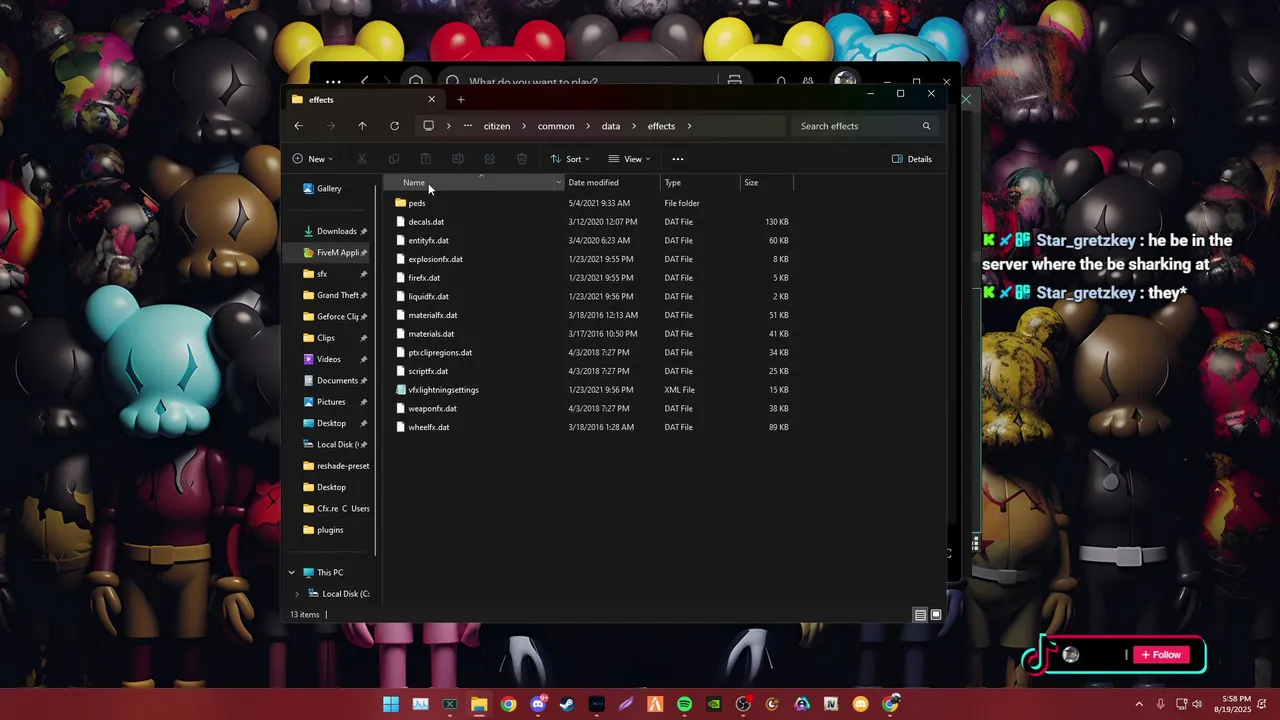The height and width of the screenshot is (720, 1280).
Task: Open the Sort dropdown
Action: click(x=570, y=159)
